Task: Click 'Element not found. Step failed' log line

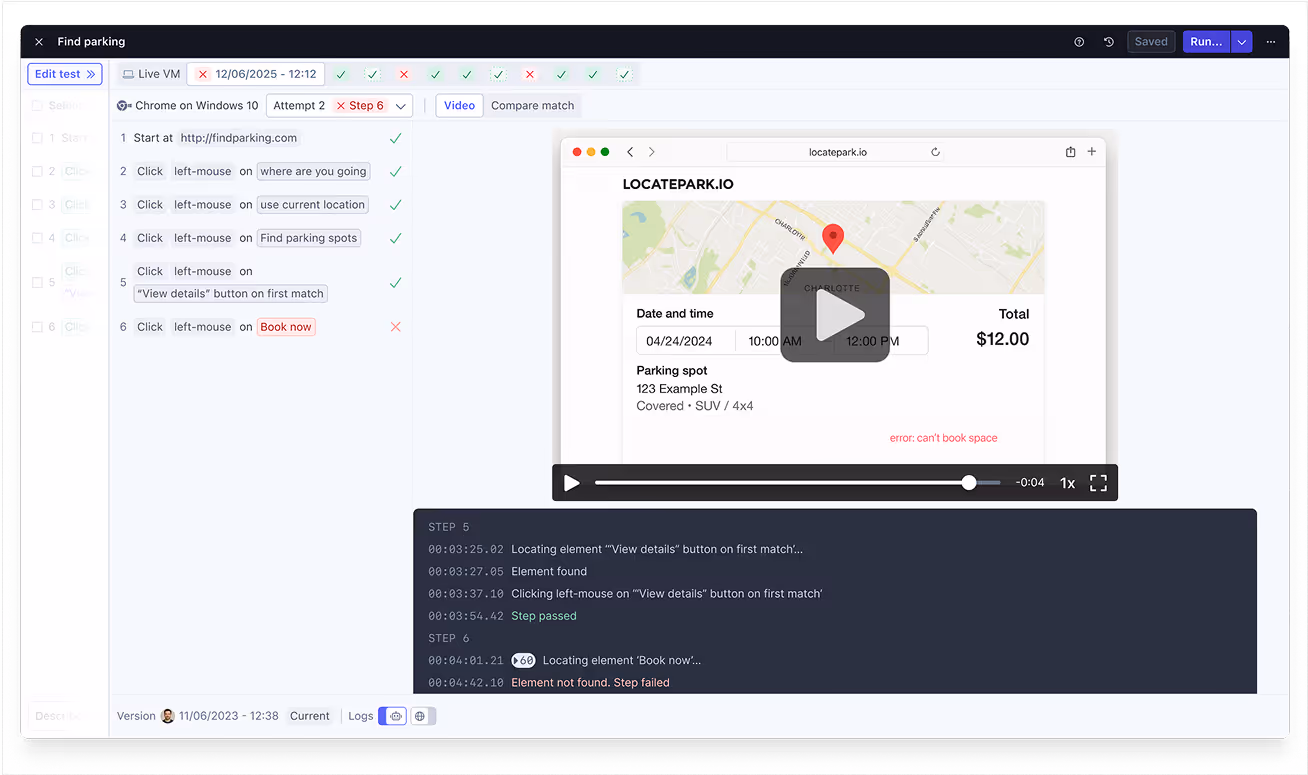Action: 590,682
